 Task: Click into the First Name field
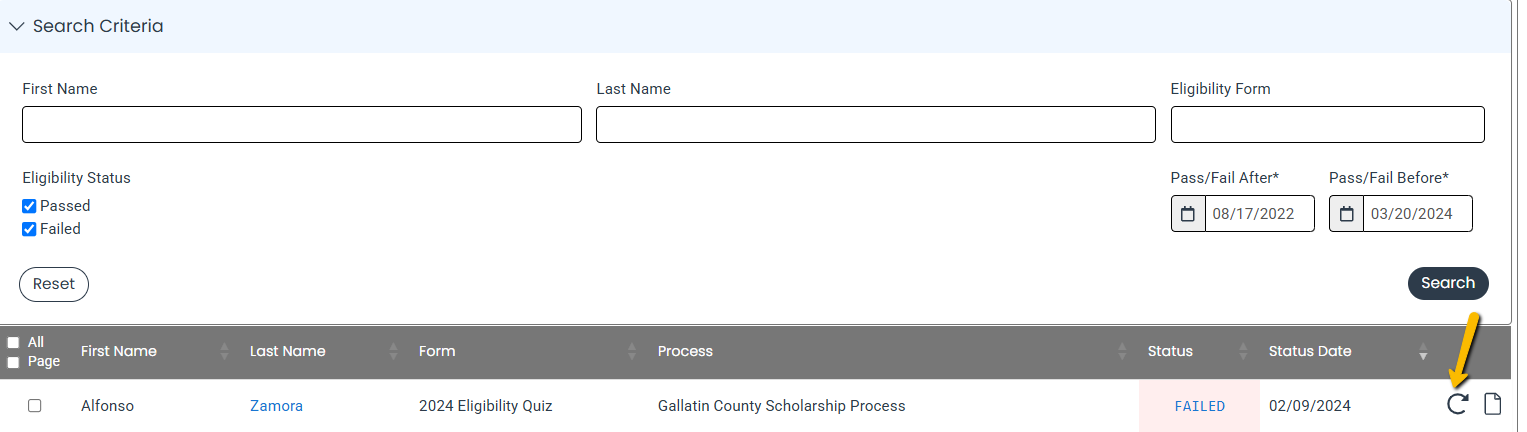(x=302, y=125)
